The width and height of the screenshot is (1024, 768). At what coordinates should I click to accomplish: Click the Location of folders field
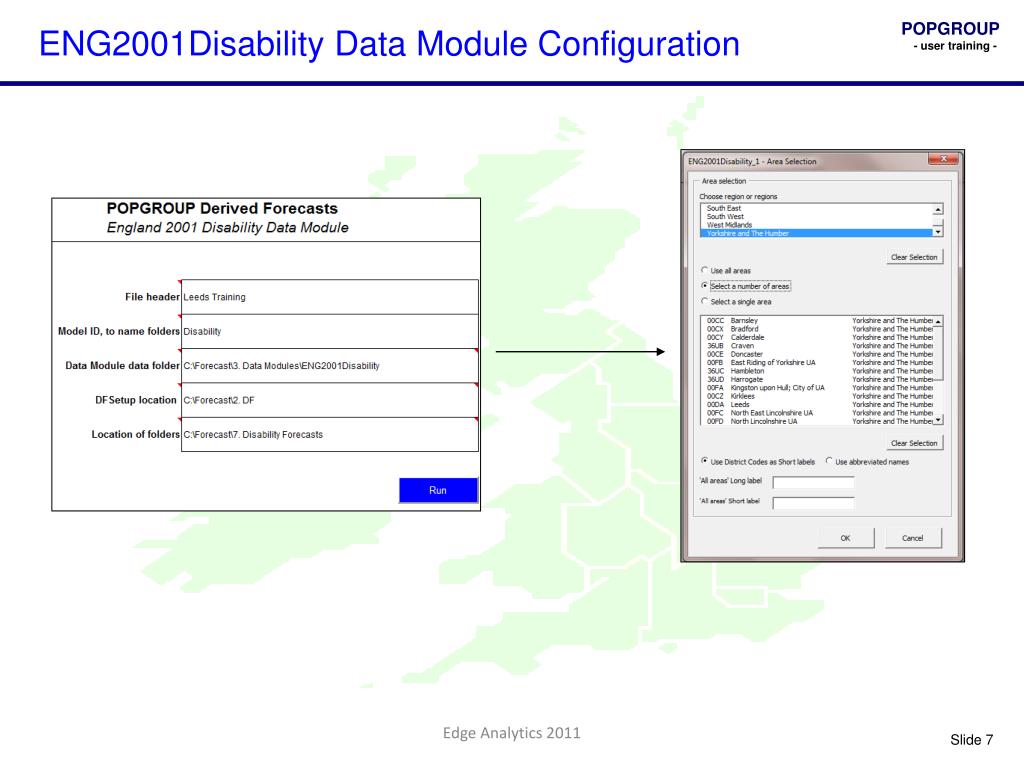click(x=330, y=434)
